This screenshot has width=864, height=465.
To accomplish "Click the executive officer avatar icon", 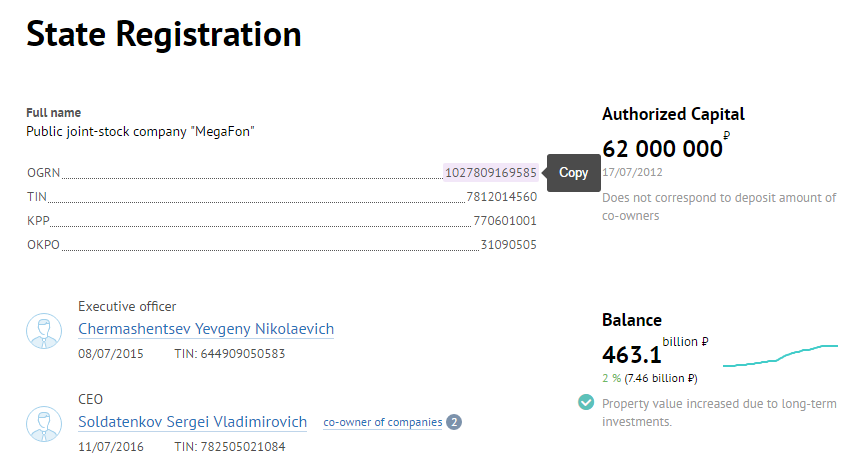I will [x=44, y=331].
